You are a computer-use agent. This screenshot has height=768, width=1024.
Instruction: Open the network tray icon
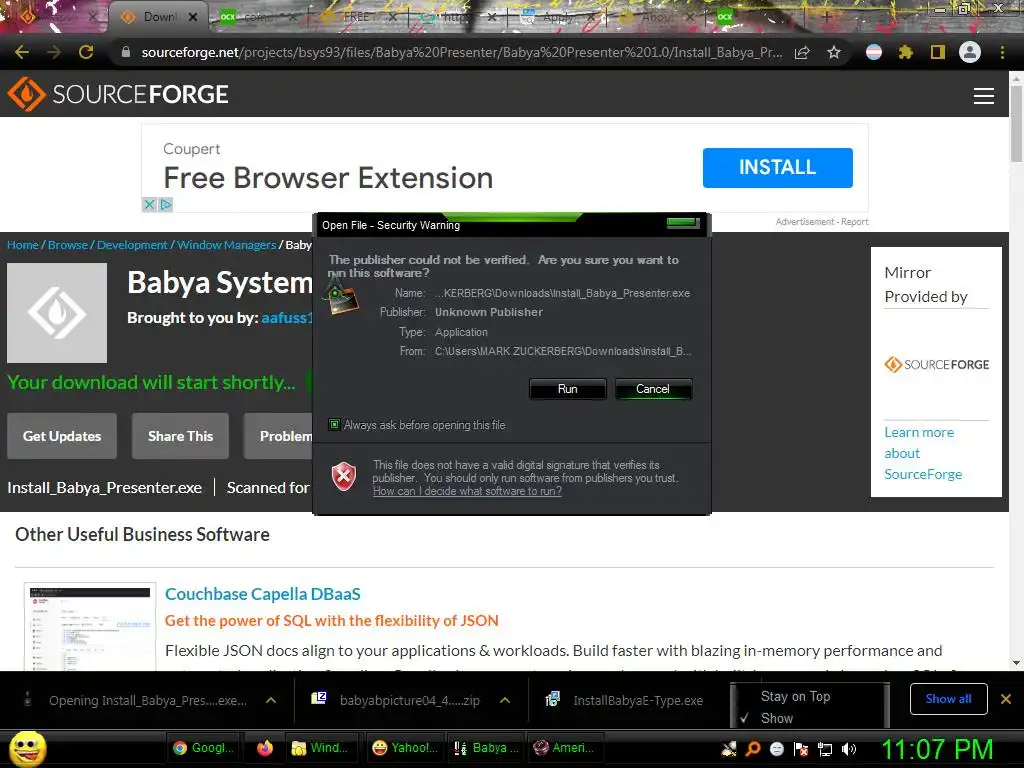(x=825, y=748)
